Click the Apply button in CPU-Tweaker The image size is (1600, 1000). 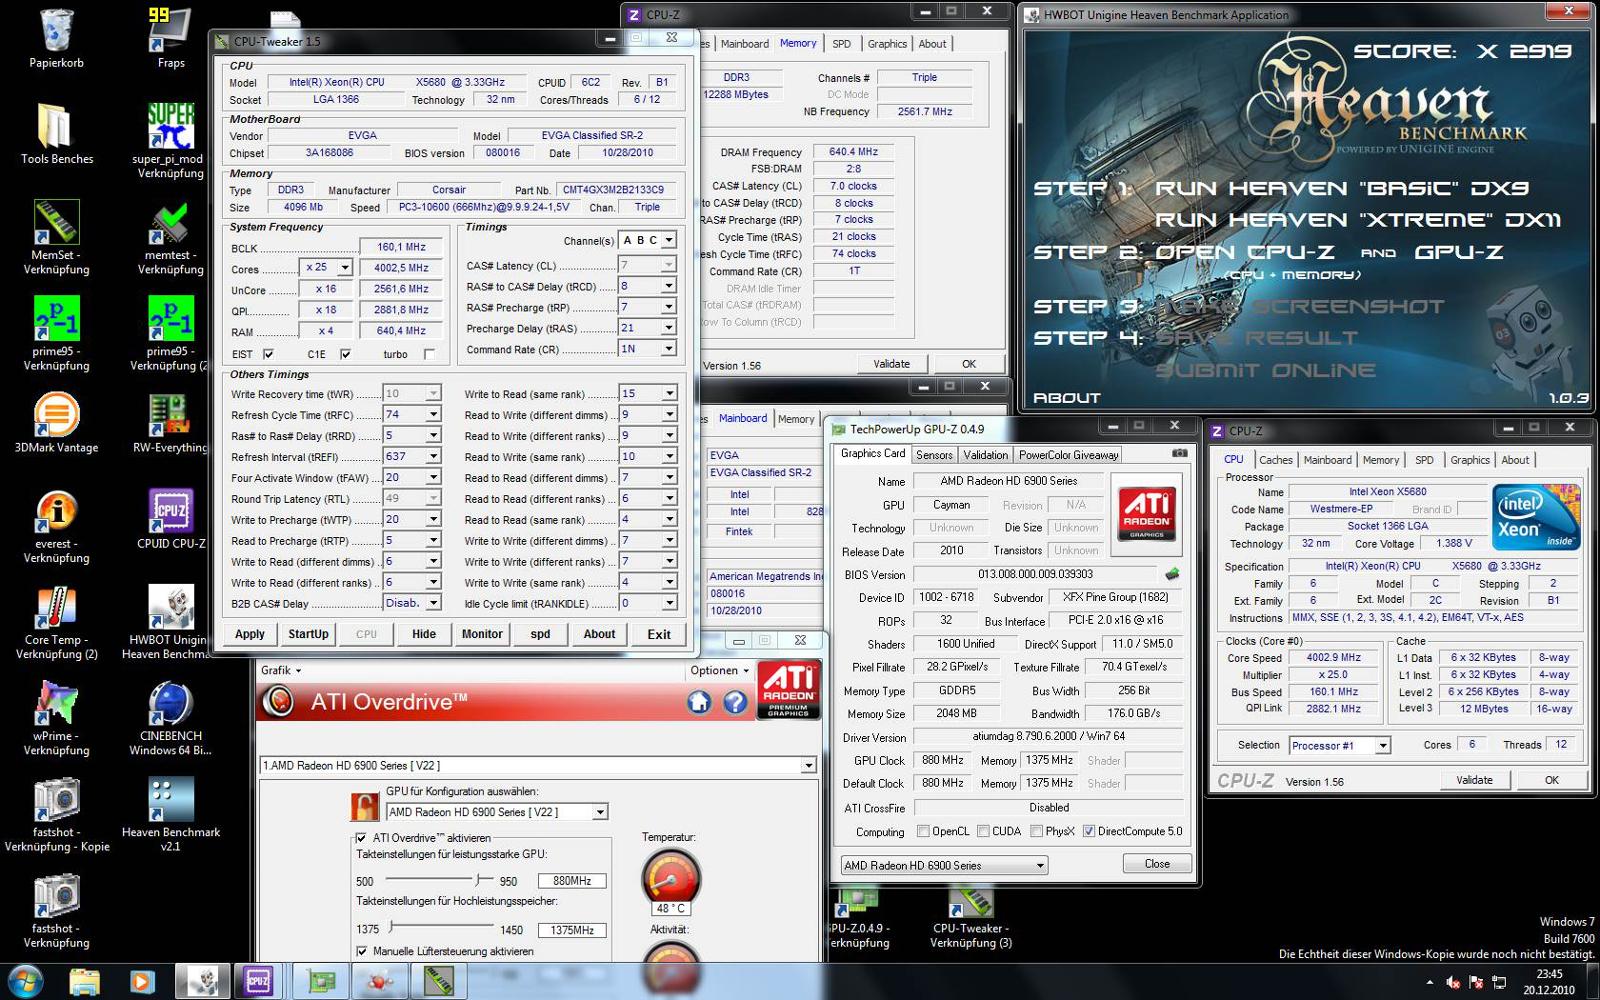(250, 634)
